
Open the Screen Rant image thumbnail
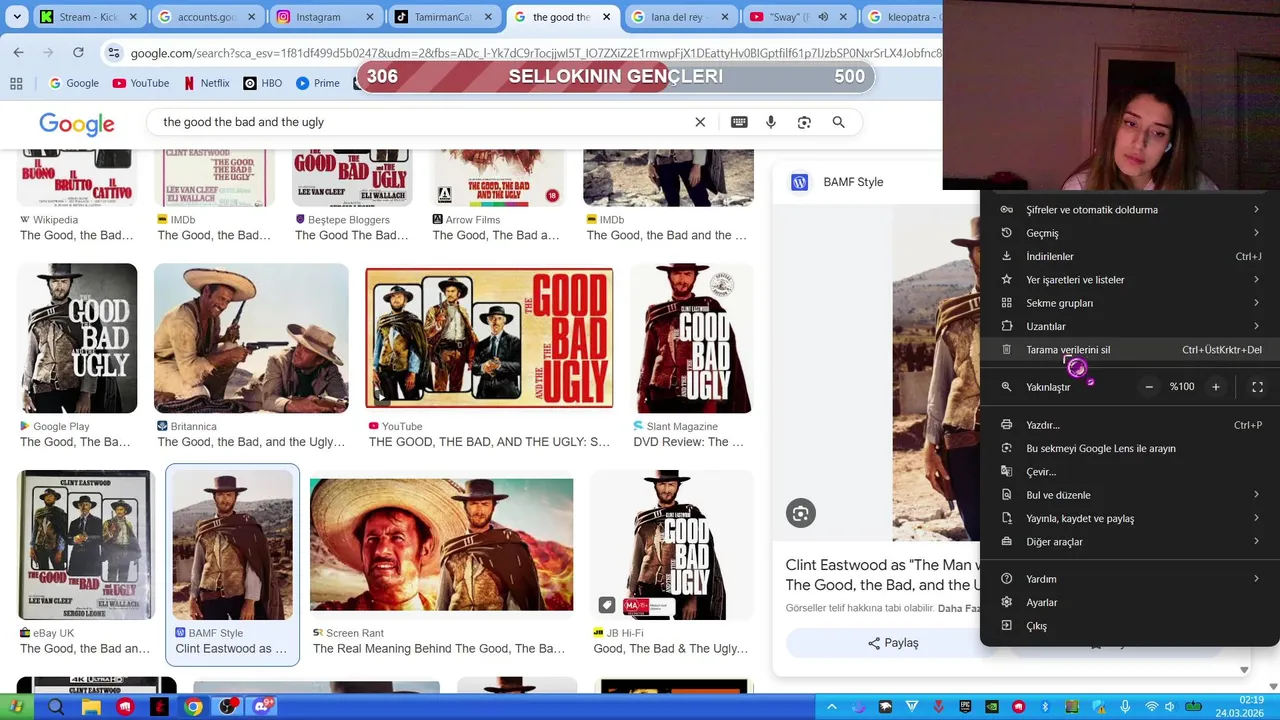click(441, 544)
